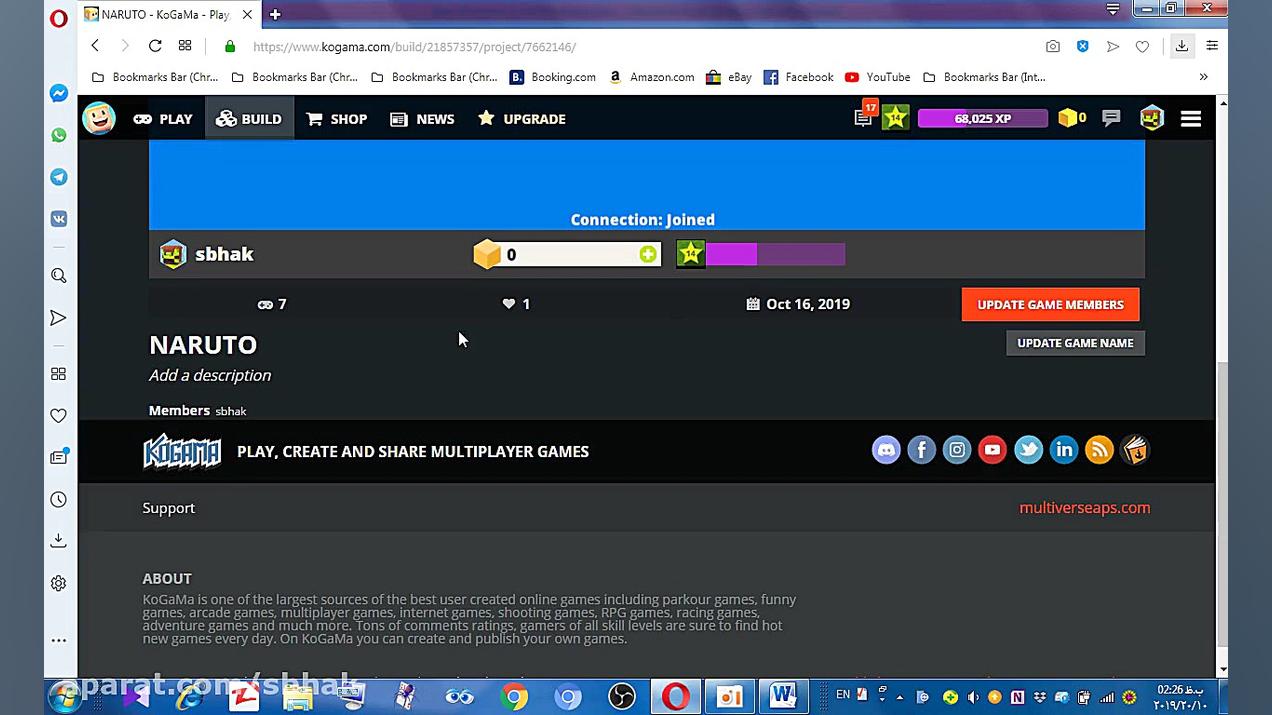
Task: Open KoGaMa YouTube footer icon
Action: (x=992, y=450)
